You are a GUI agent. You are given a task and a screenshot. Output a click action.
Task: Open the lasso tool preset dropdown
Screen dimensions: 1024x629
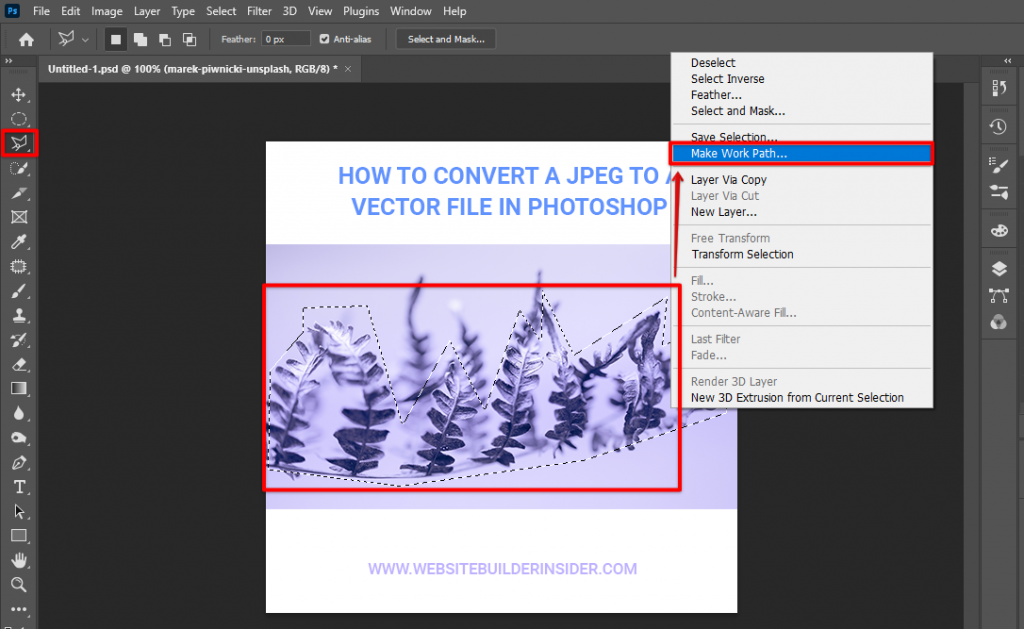coord(87,39)
